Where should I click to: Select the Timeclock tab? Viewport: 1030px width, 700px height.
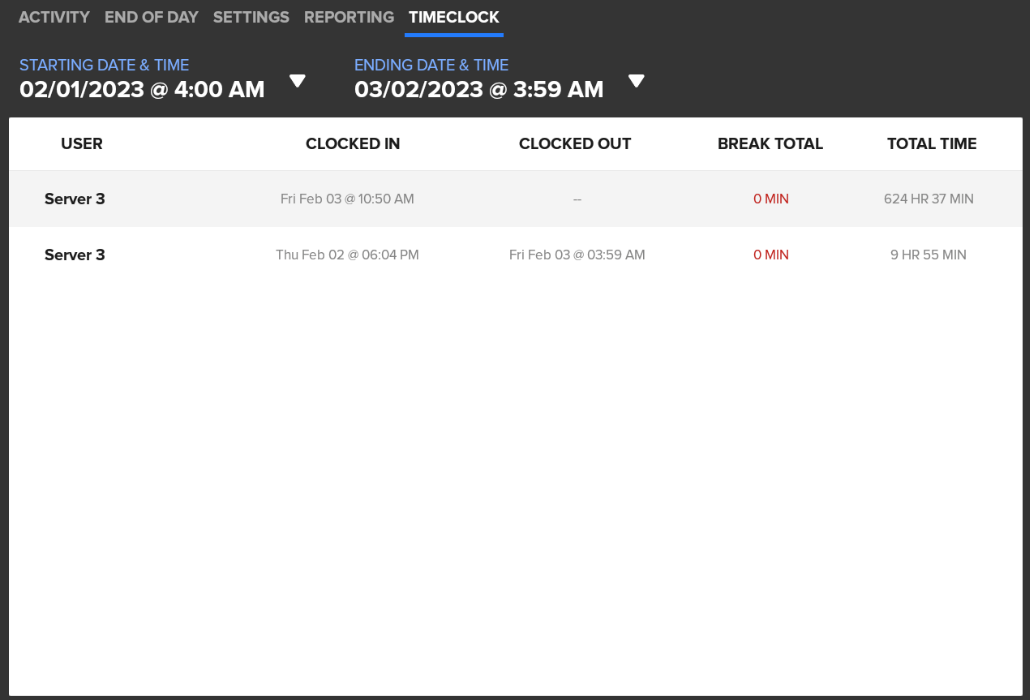pos(454,17)
